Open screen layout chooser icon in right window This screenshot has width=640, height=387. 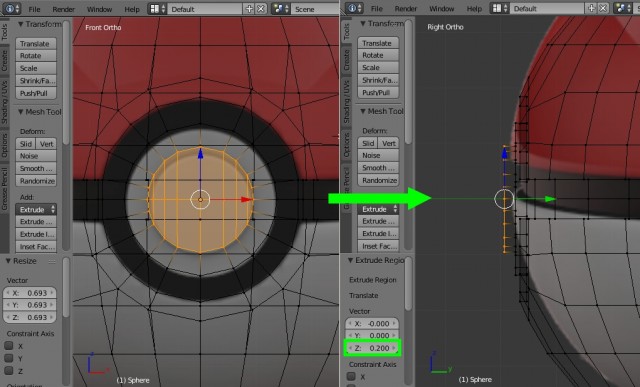click(500, 8)
